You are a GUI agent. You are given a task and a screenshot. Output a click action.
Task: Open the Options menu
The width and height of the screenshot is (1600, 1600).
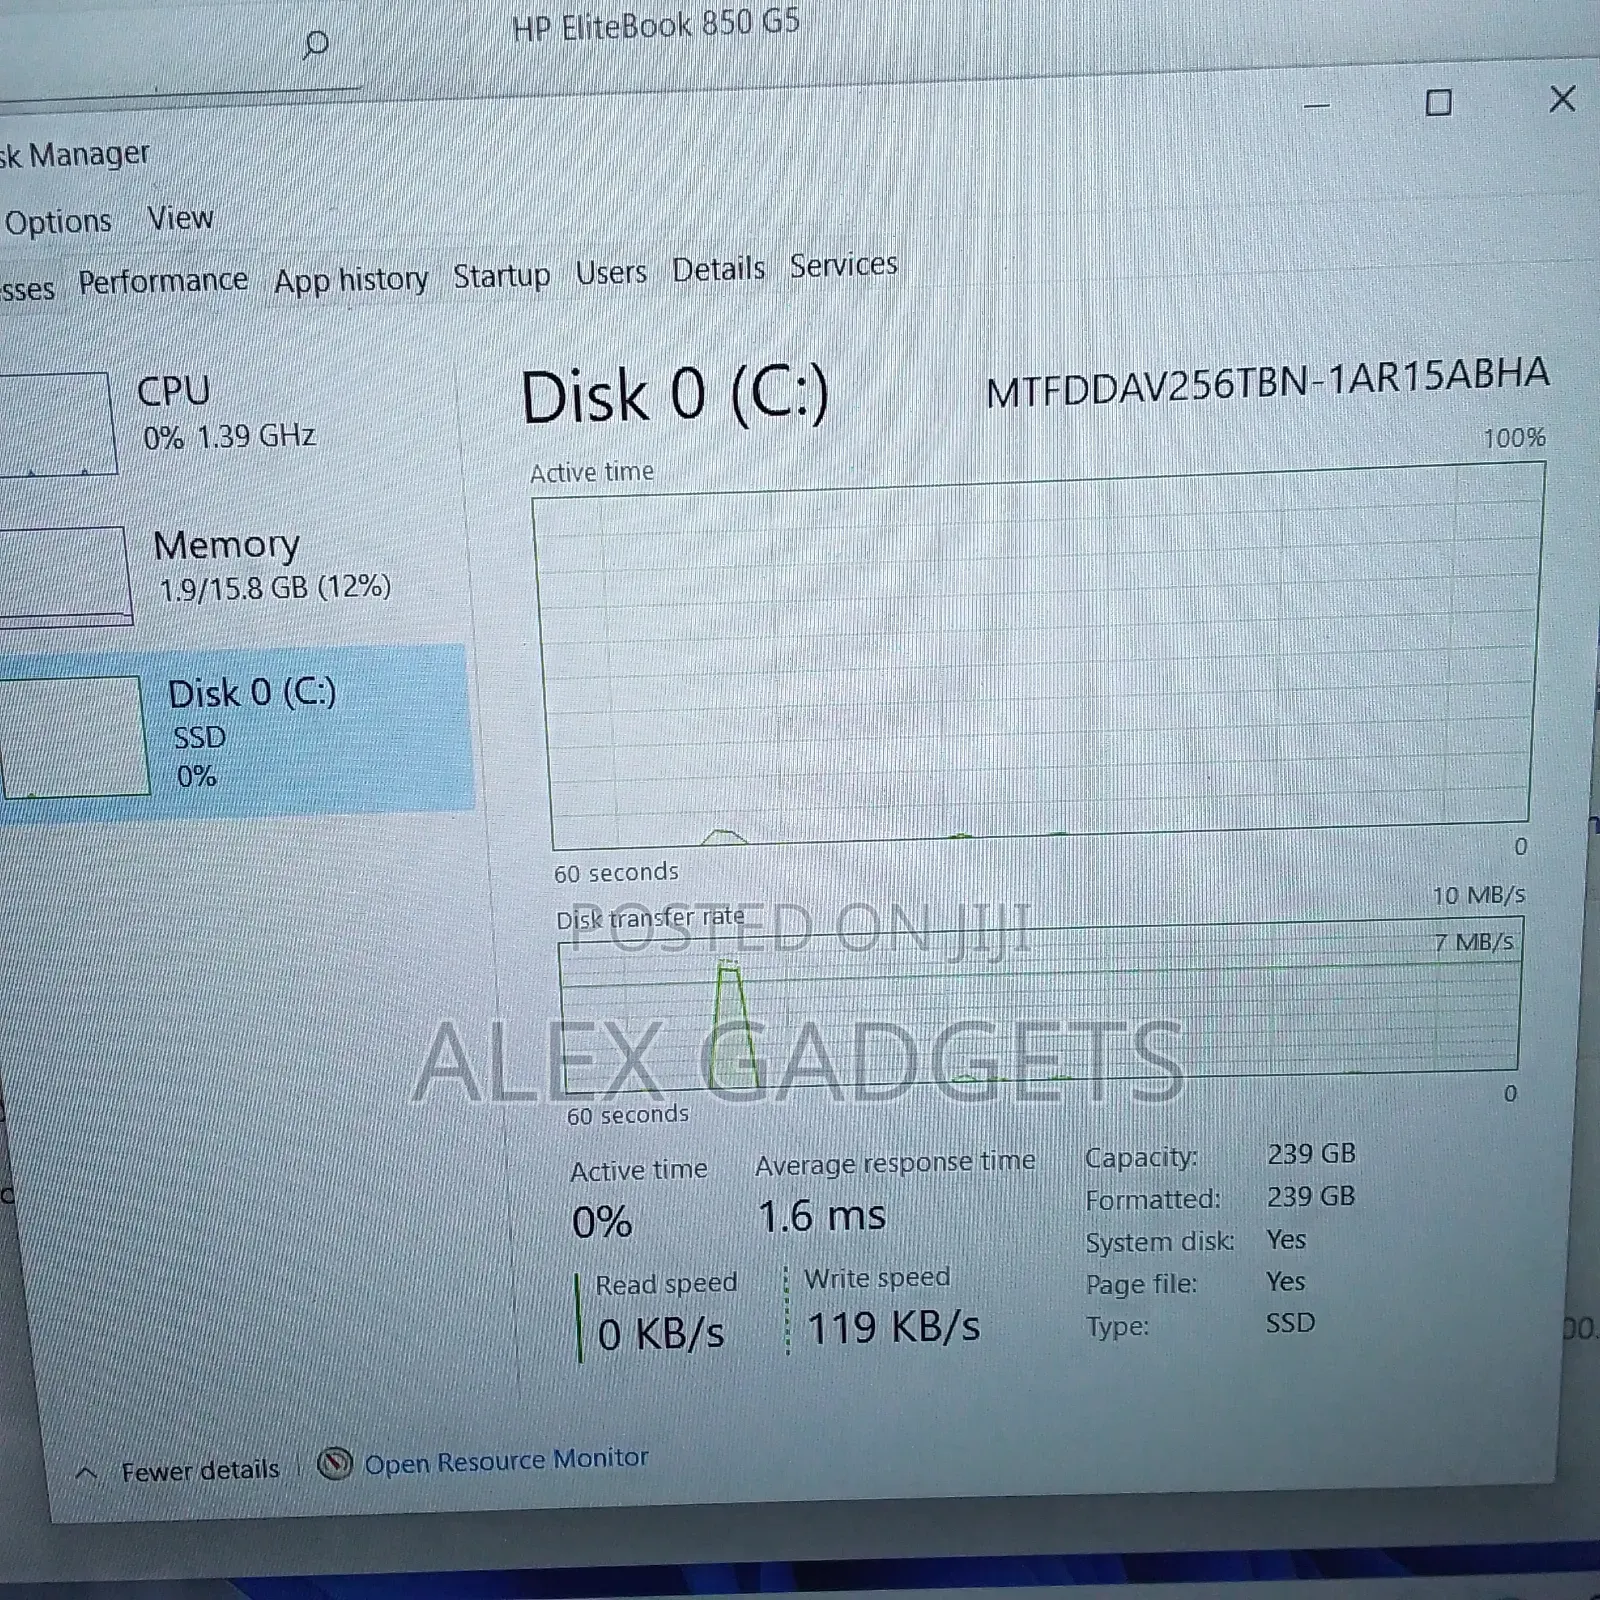point(58,221)
